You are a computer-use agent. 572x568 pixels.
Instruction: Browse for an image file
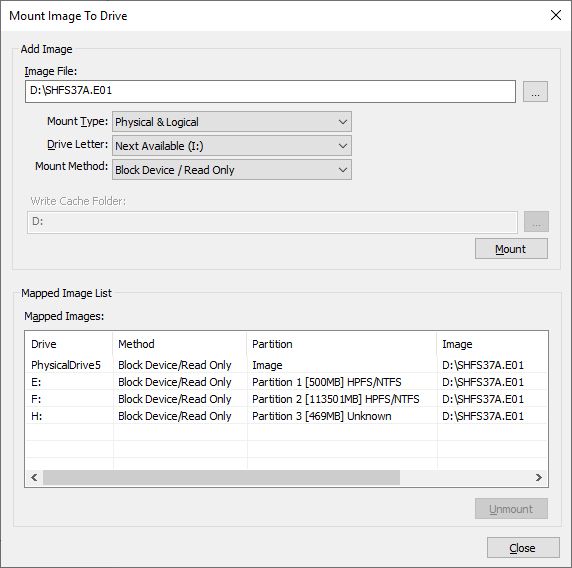[x=535, y=91]
